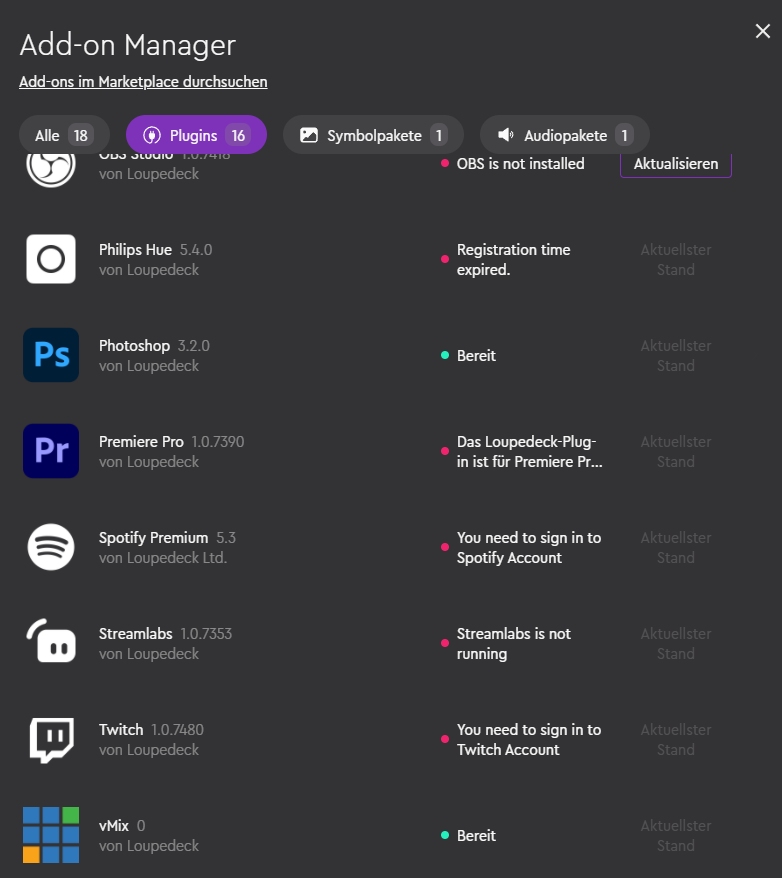Click the red status dot for Philips Hue
Viewport: 782px width, 878px height.
coord(445,259)
